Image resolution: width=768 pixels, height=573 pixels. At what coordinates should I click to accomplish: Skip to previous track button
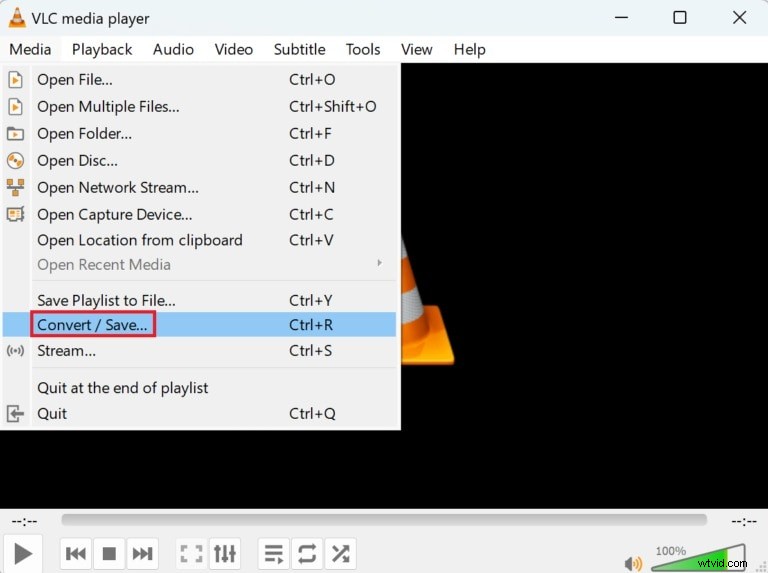(75, 554)
